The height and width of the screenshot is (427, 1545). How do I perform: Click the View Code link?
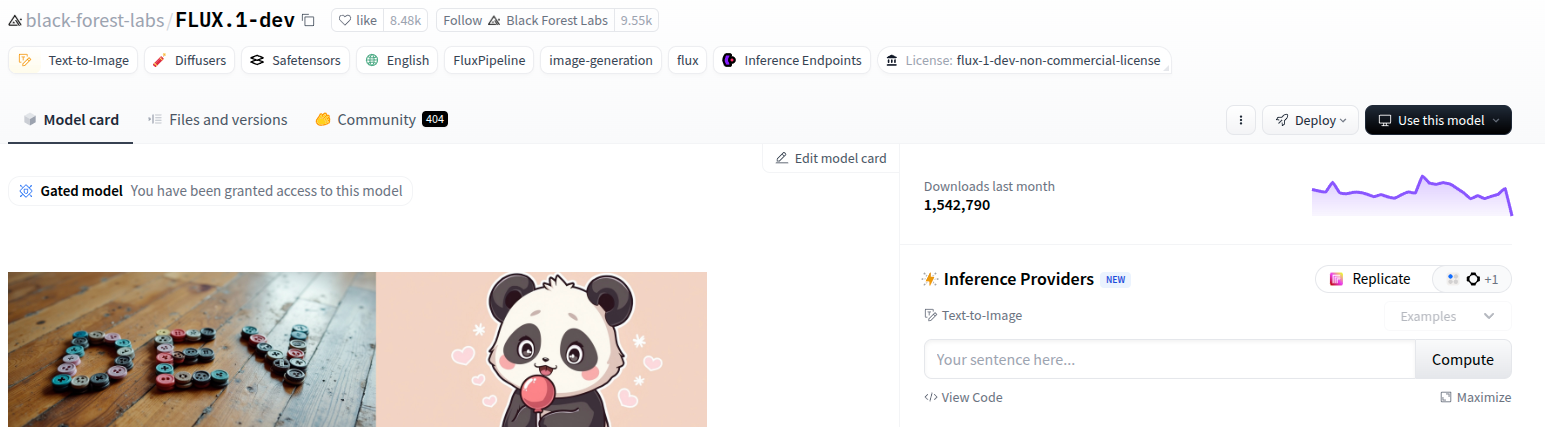click(963, 397)
